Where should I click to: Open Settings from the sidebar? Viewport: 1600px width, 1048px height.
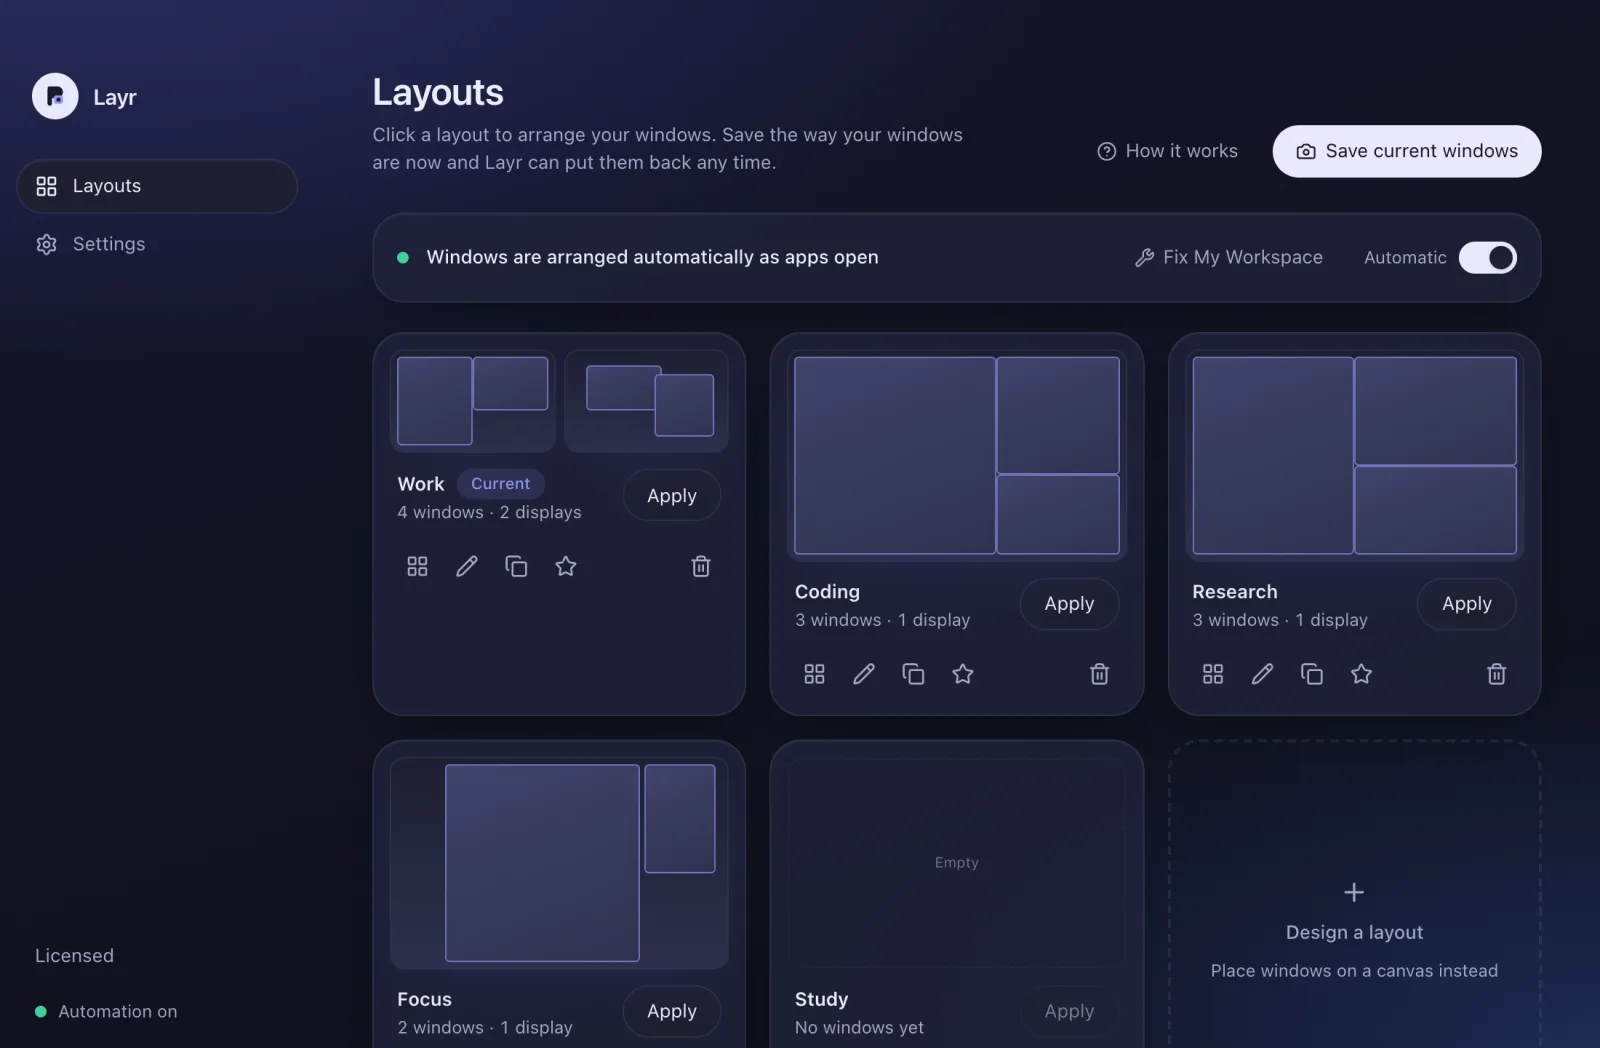(157, 244)
